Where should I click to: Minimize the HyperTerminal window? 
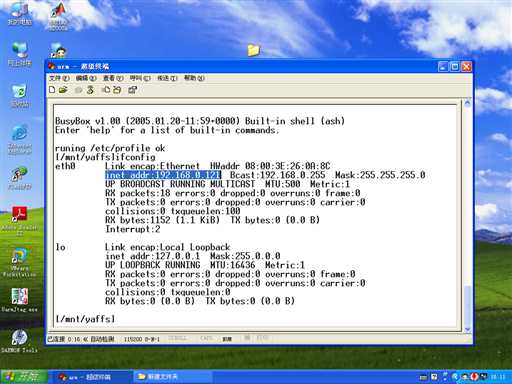[x=443, y=67]
